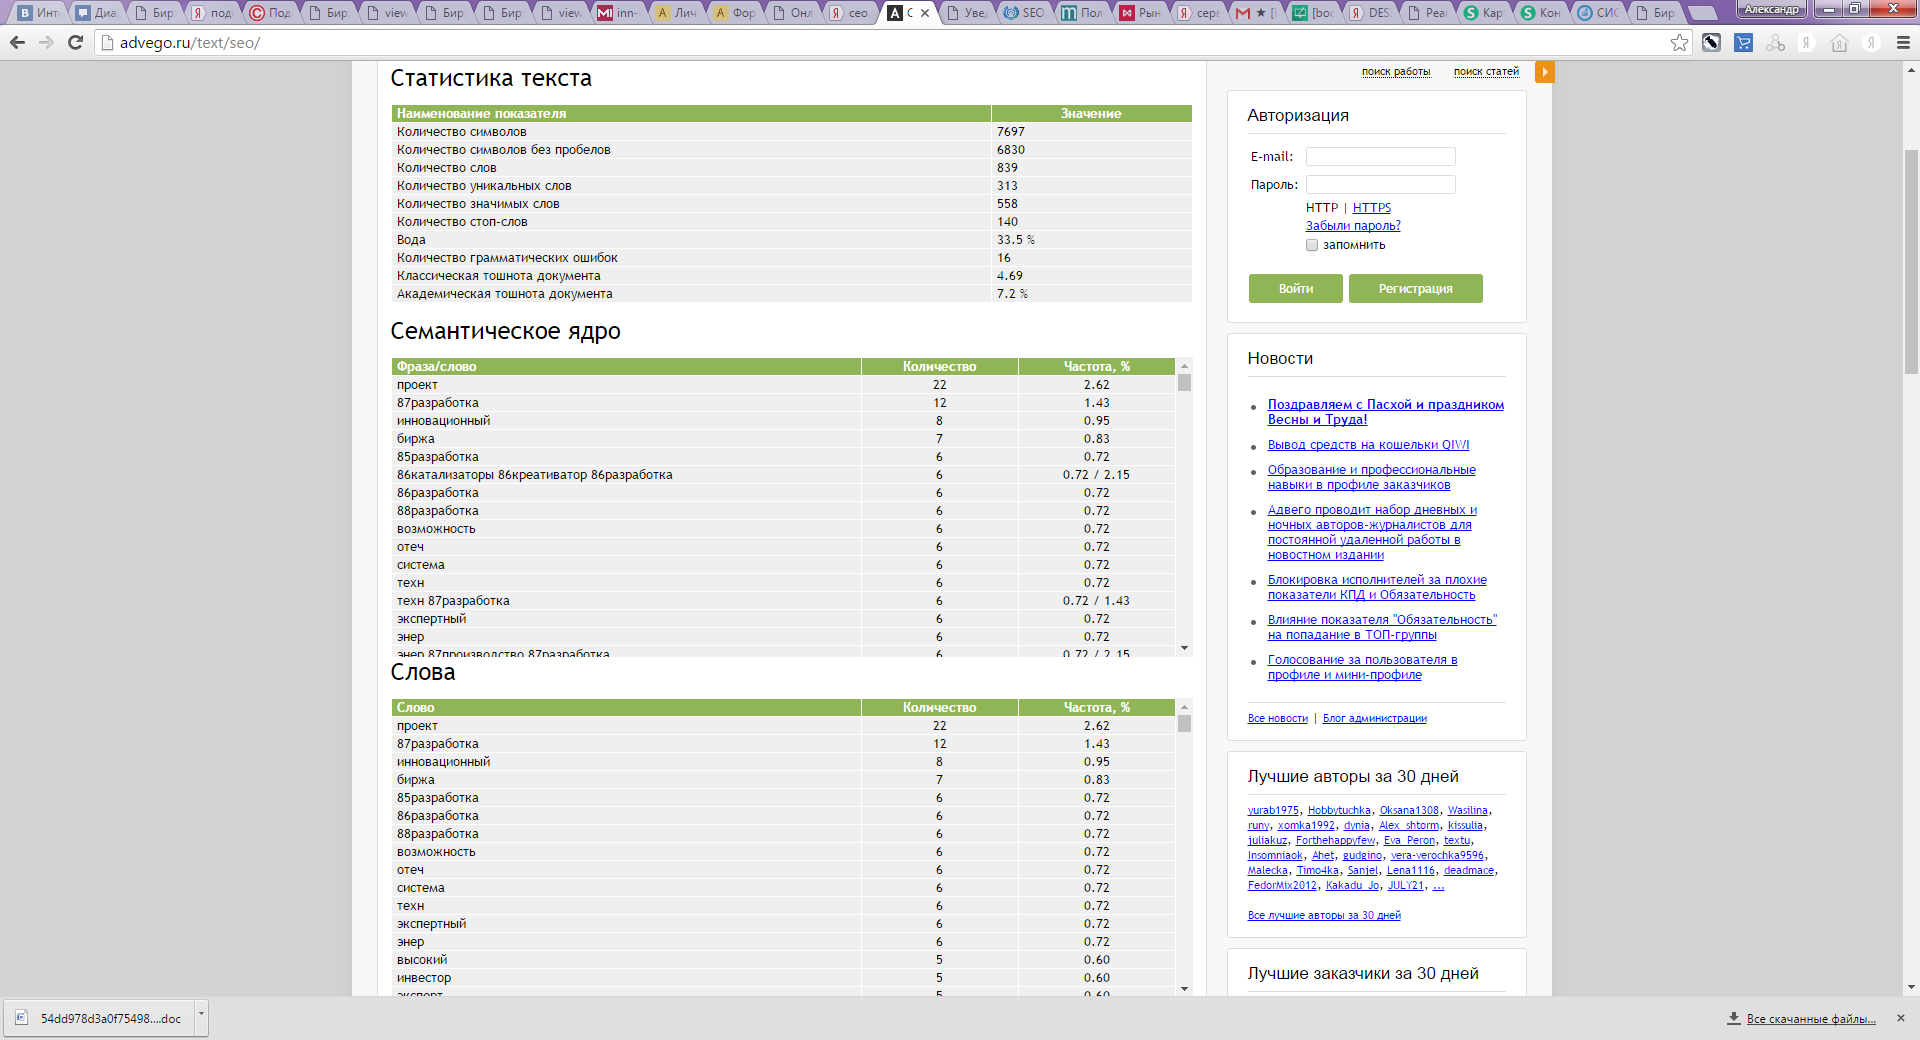
Task: Switch to the Yandex 'ceo' tab
Action: tap(850, 13)
